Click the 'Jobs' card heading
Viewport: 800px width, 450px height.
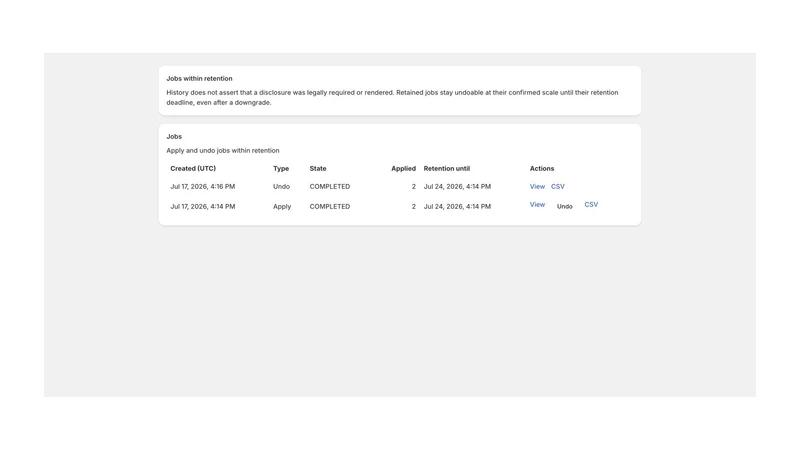[174, 137]
